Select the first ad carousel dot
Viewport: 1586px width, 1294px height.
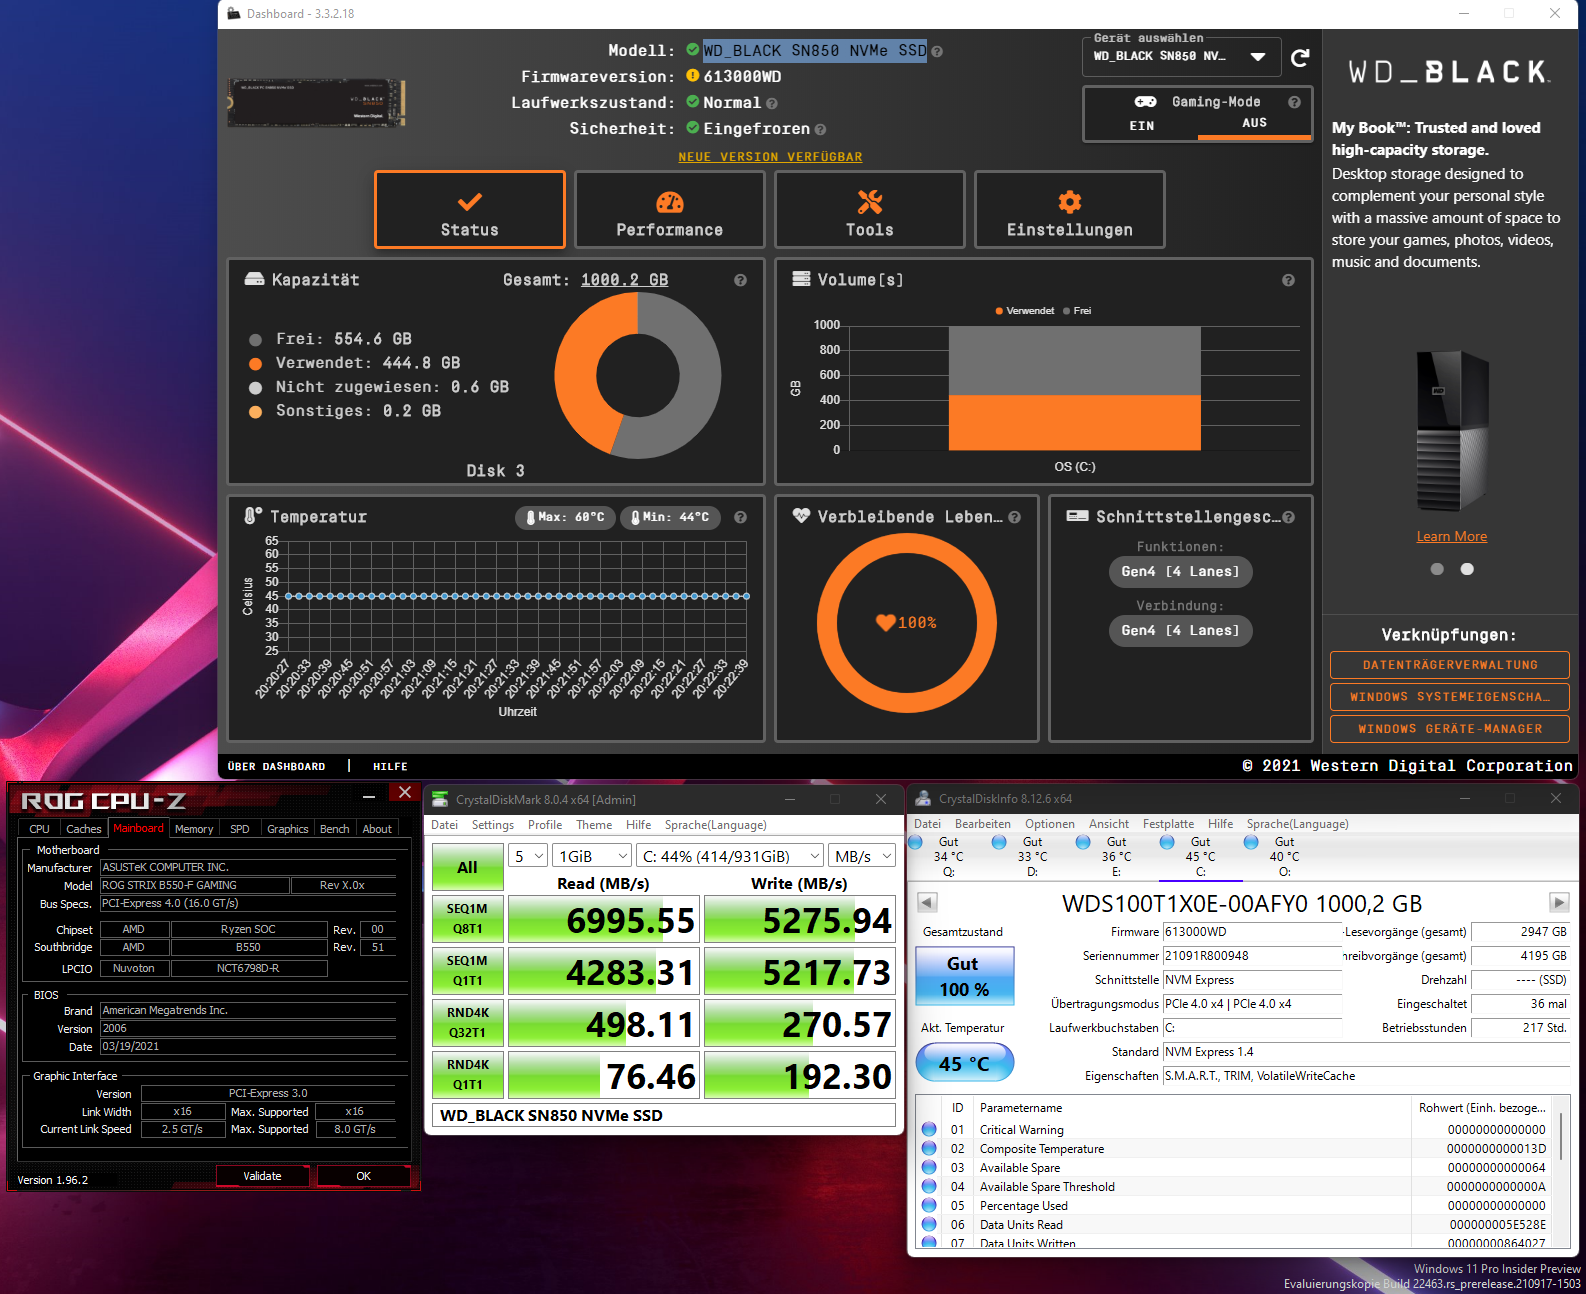[1437, 569]
